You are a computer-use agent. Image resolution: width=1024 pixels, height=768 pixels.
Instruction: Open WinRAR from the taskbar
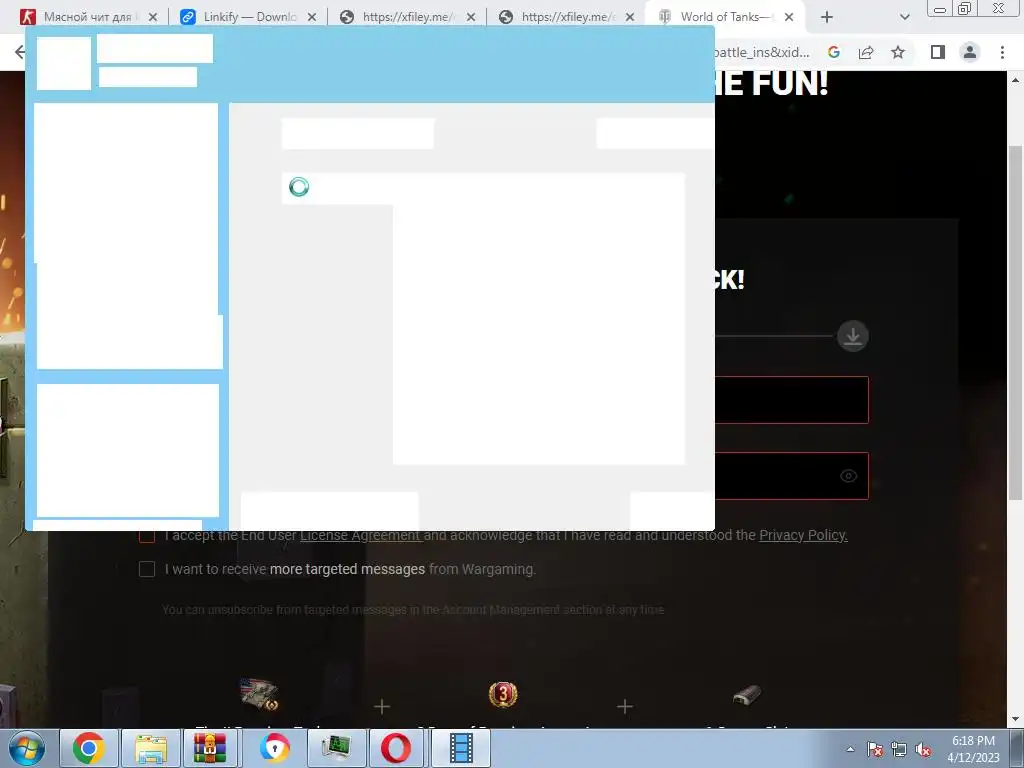click(210, 748)
